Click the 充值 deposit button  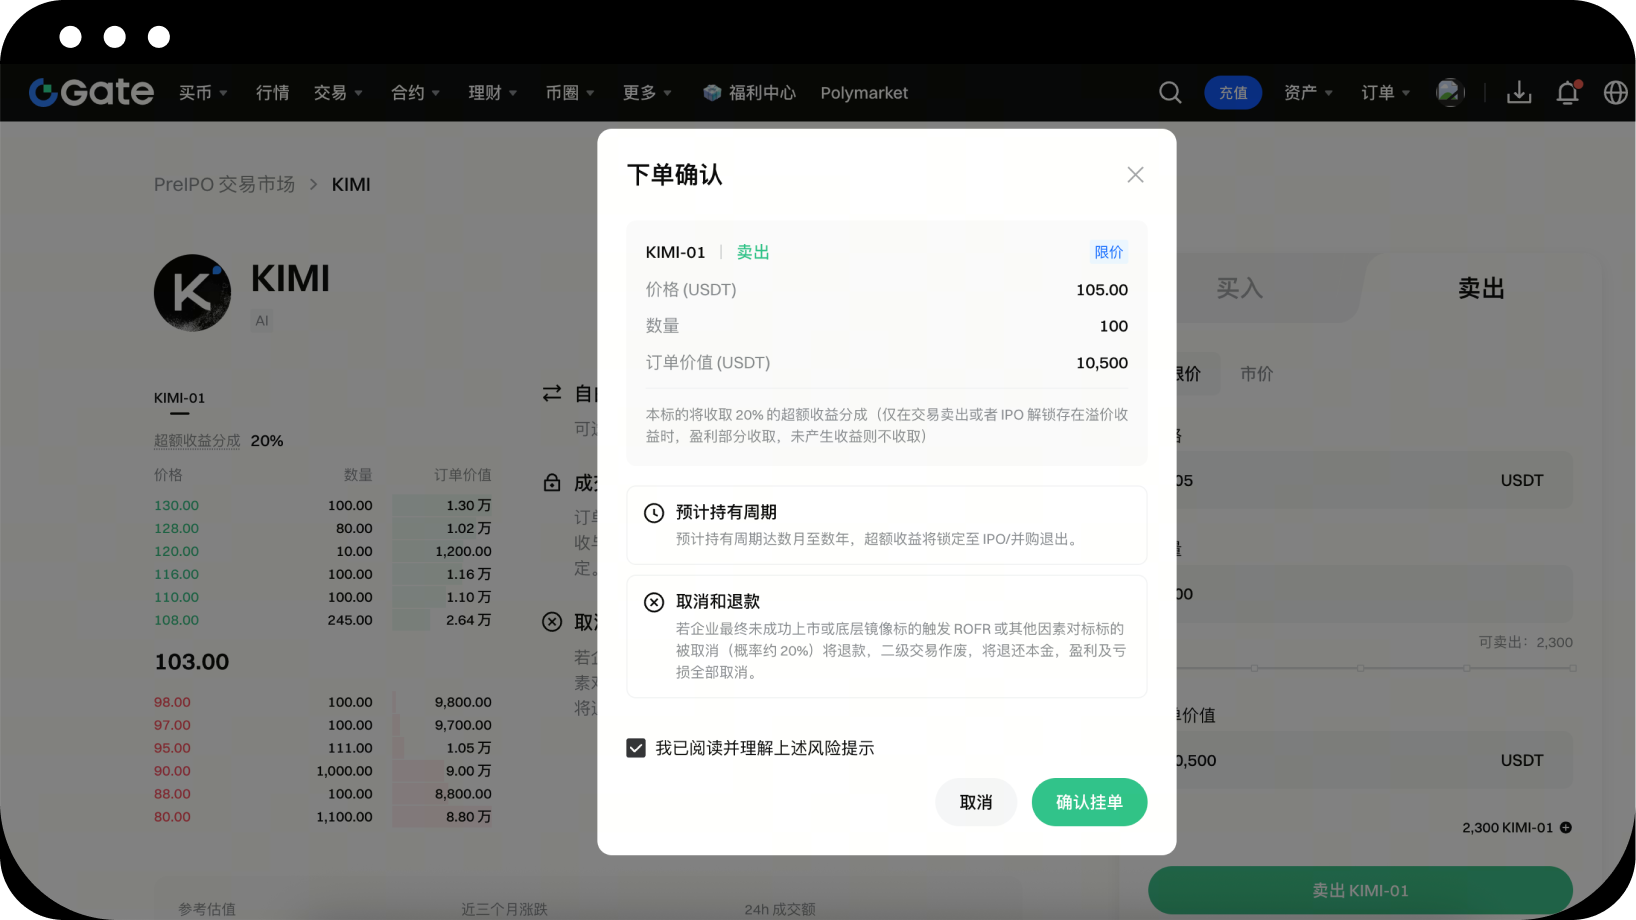1233,93
